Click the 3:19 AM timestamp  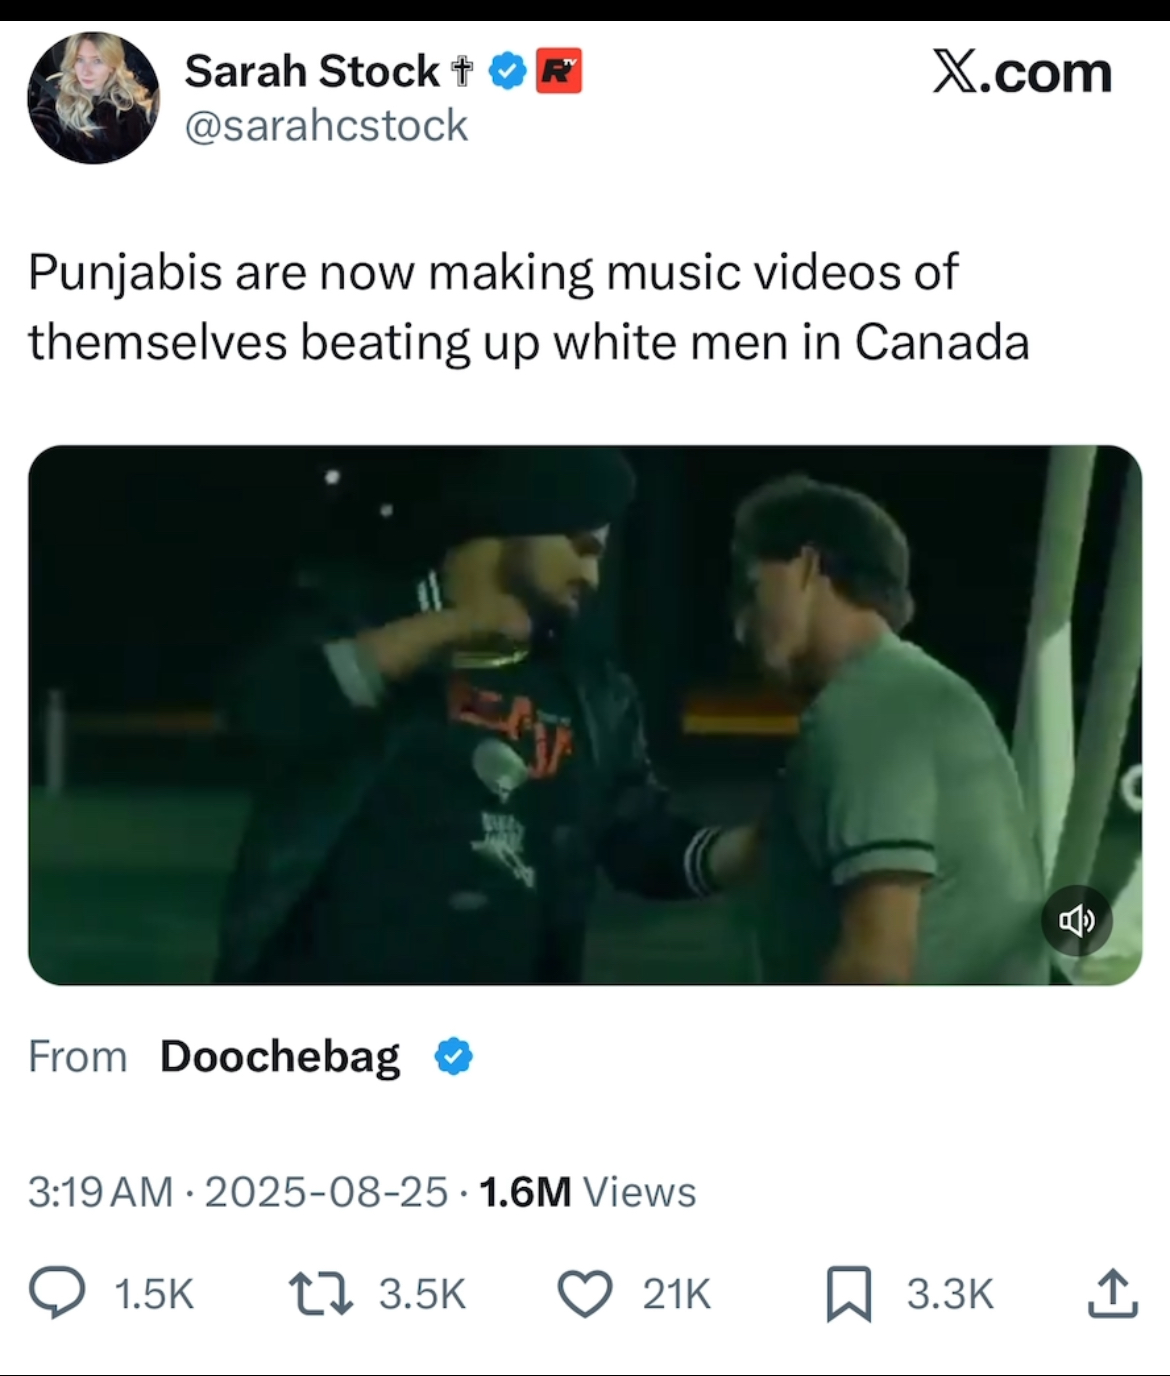tap(100, 1191)
